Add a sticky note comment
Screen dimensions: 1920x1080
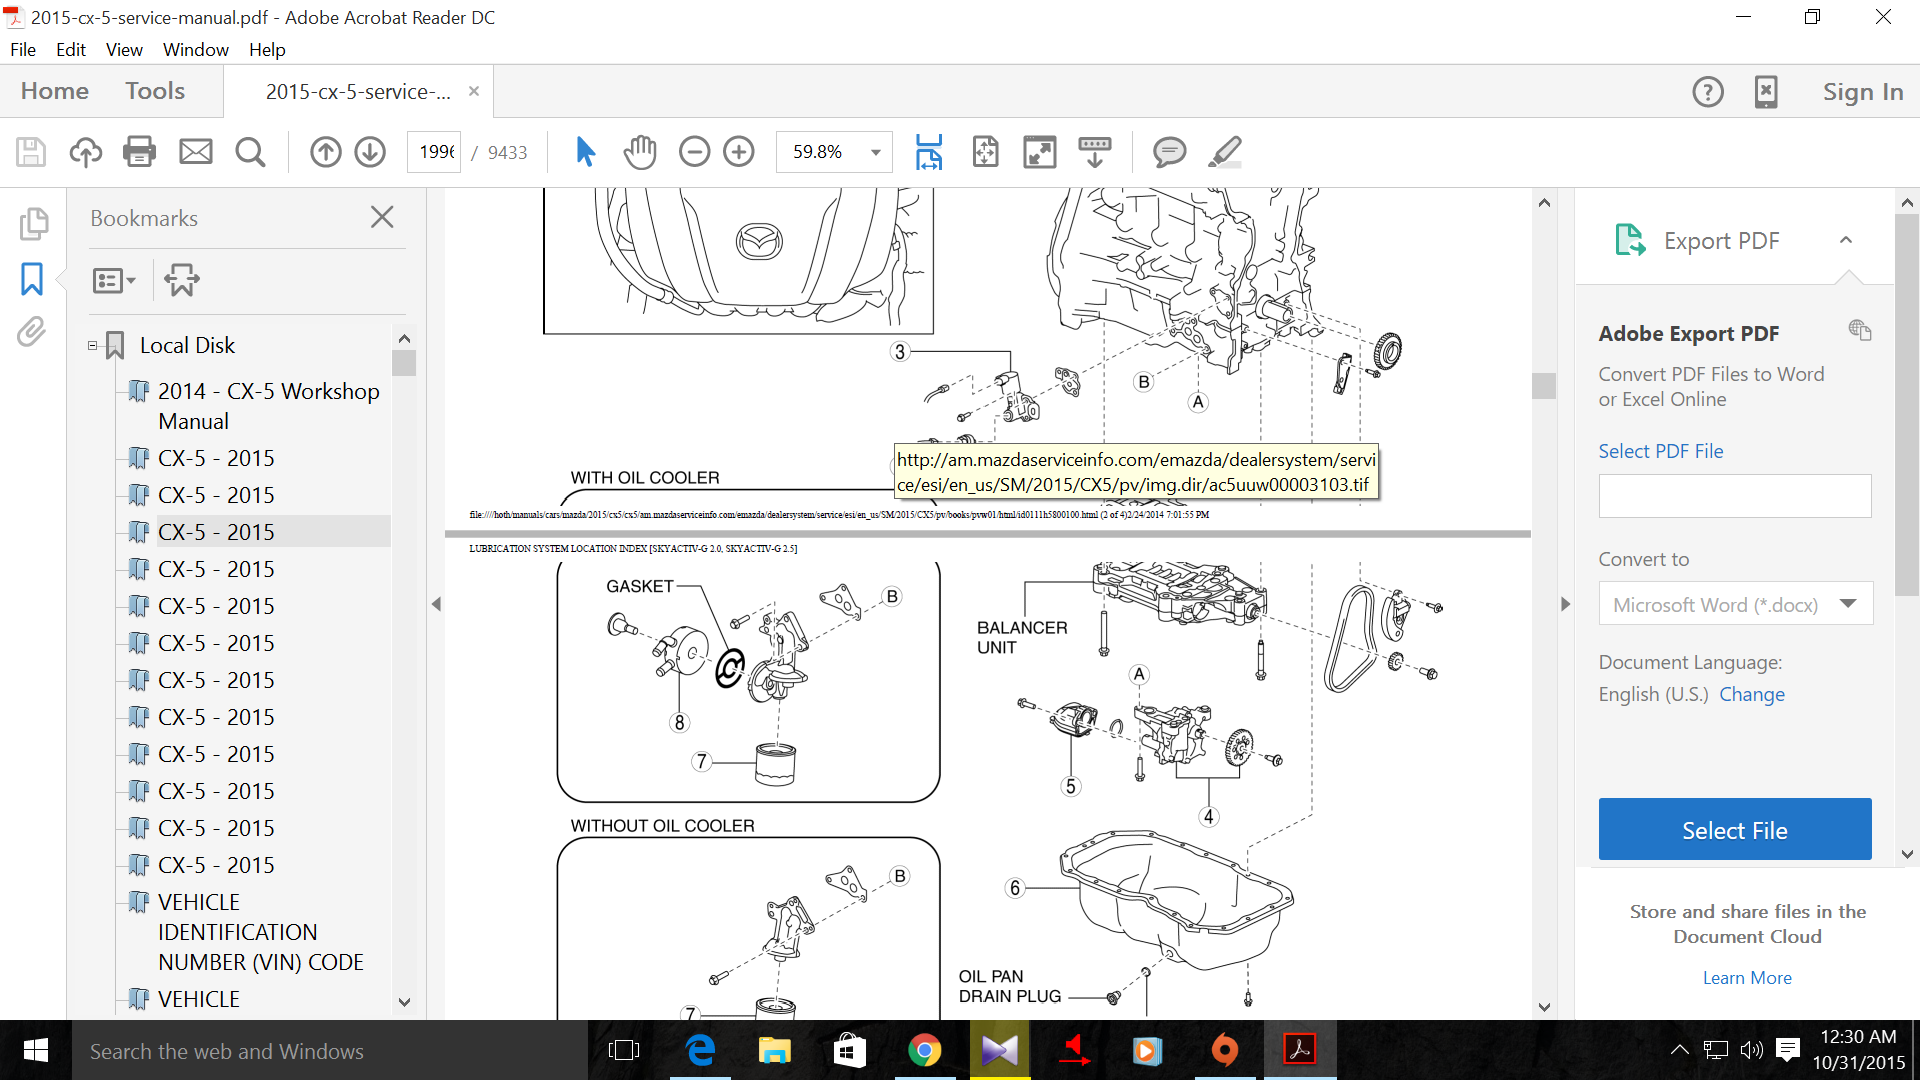coord(1169,152)
